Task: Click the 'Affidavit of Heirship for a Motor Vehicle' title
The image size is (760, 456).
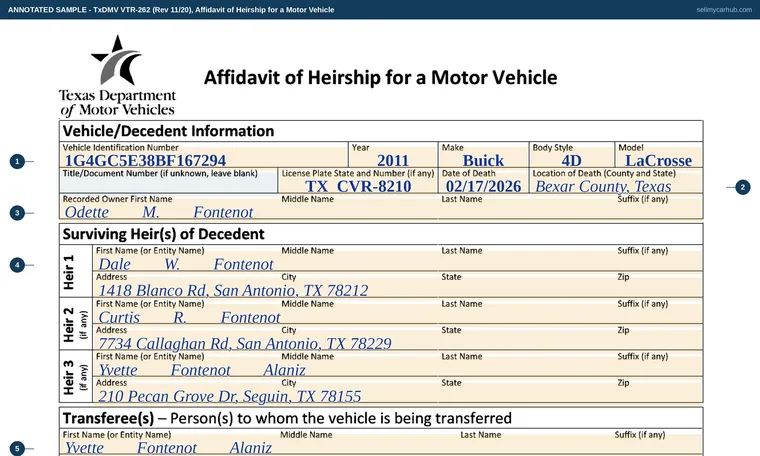Action: coord(380,78)
